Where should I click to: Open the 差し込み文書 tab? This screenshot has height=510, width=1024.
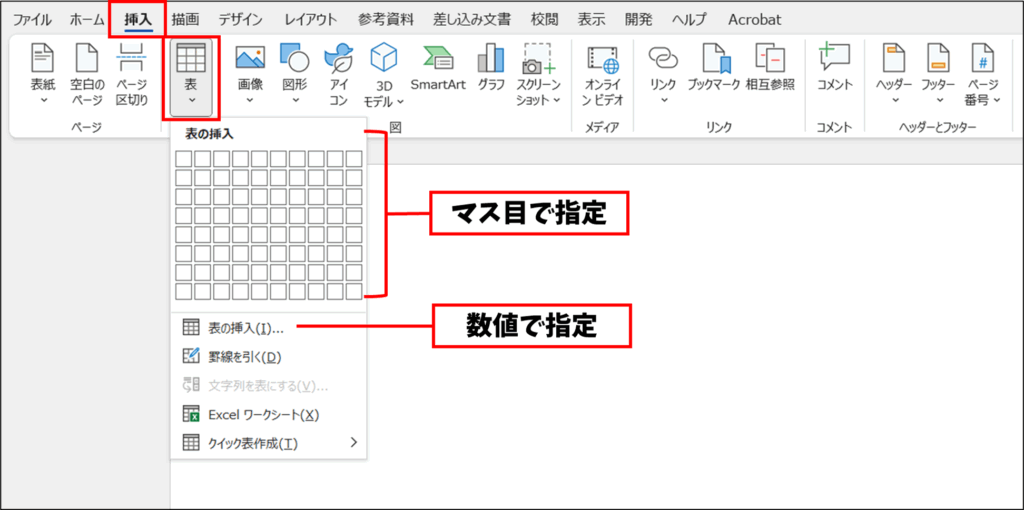[472, 20]
